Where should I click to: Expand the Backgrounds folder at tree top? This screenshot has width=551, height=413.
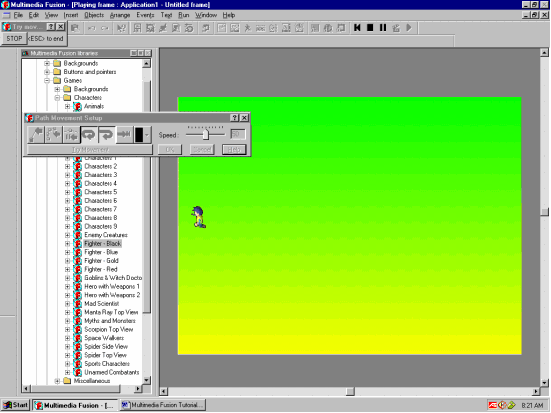click(x=47, y=63)
